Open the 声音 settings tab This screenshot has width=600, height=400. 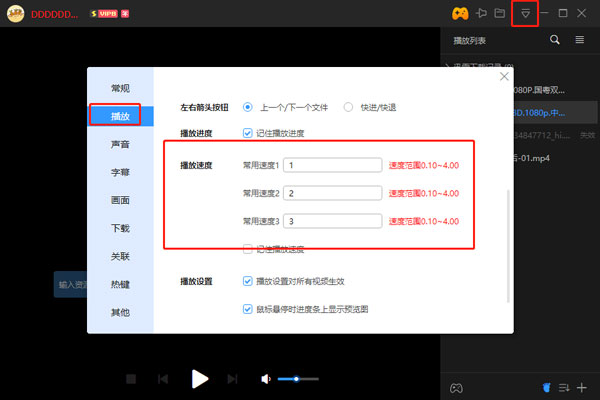(120, 144)
